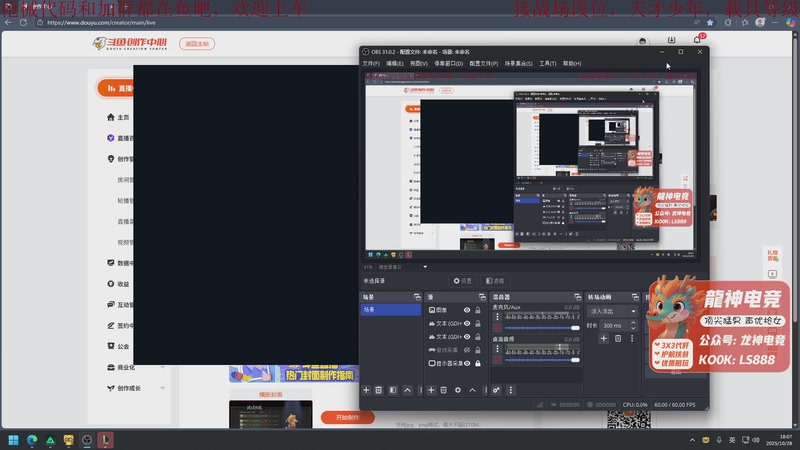Viewport: 800px width, 450px height.
Task: Open 淡入淡出 transition dropdown
Action: pyautogui.click(x=612, y=311)
